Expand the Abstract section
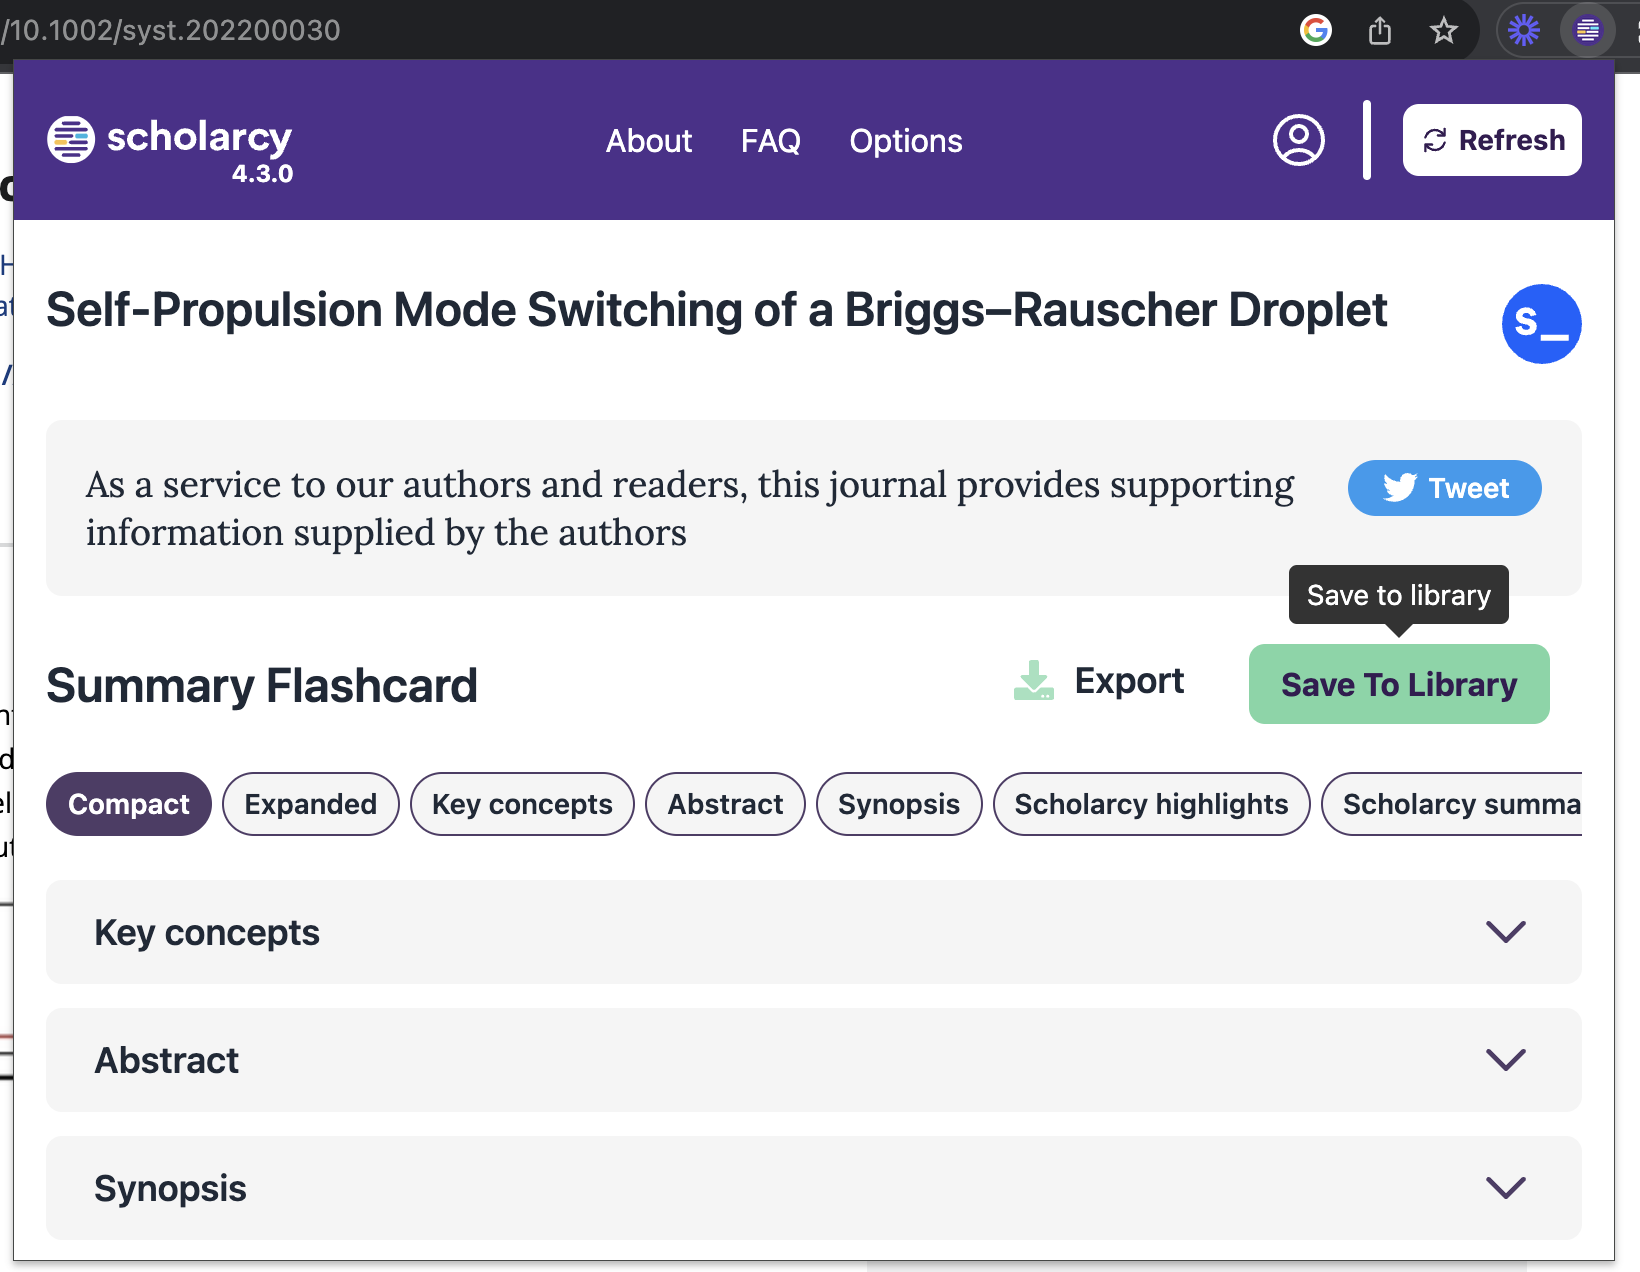 point(1504,1060)
